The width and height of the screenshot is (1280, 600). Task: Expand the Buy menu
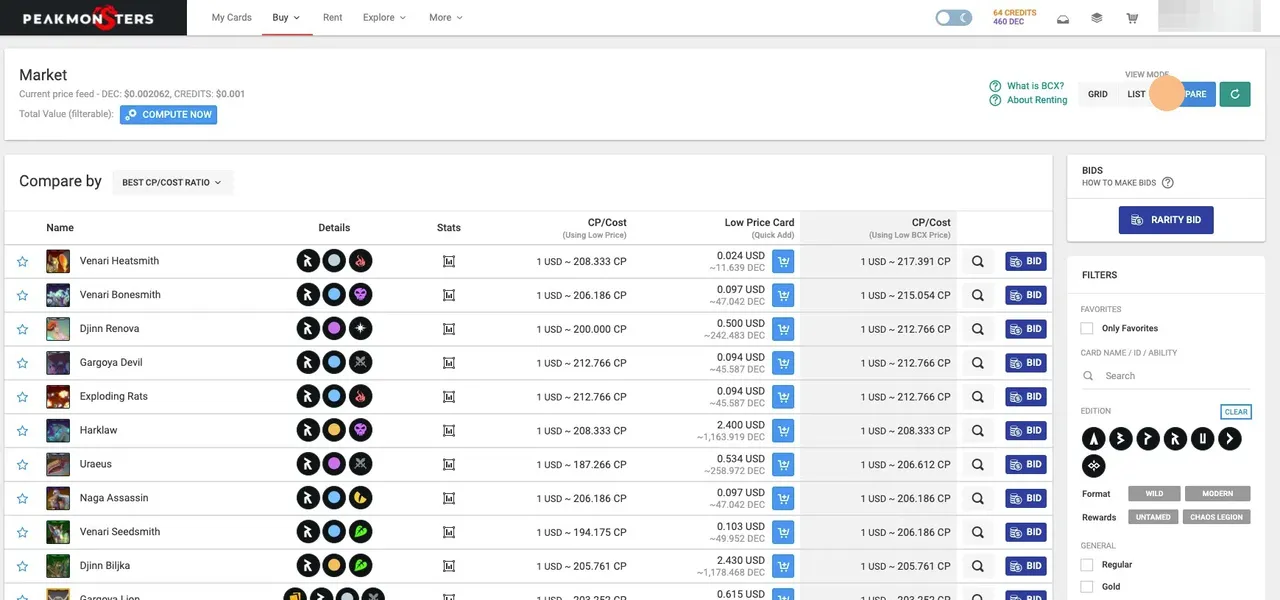286,18
